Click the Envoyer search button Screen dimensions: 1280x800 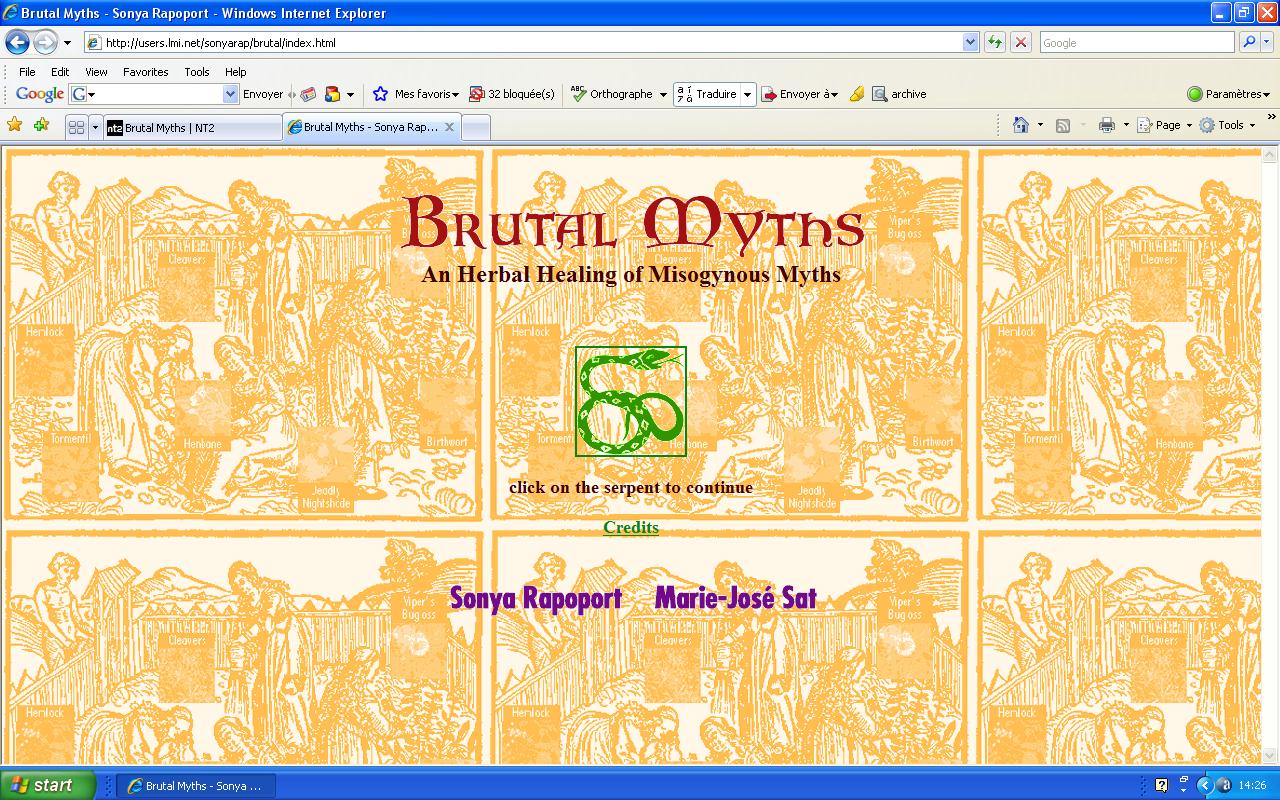(x=263, y=94)
